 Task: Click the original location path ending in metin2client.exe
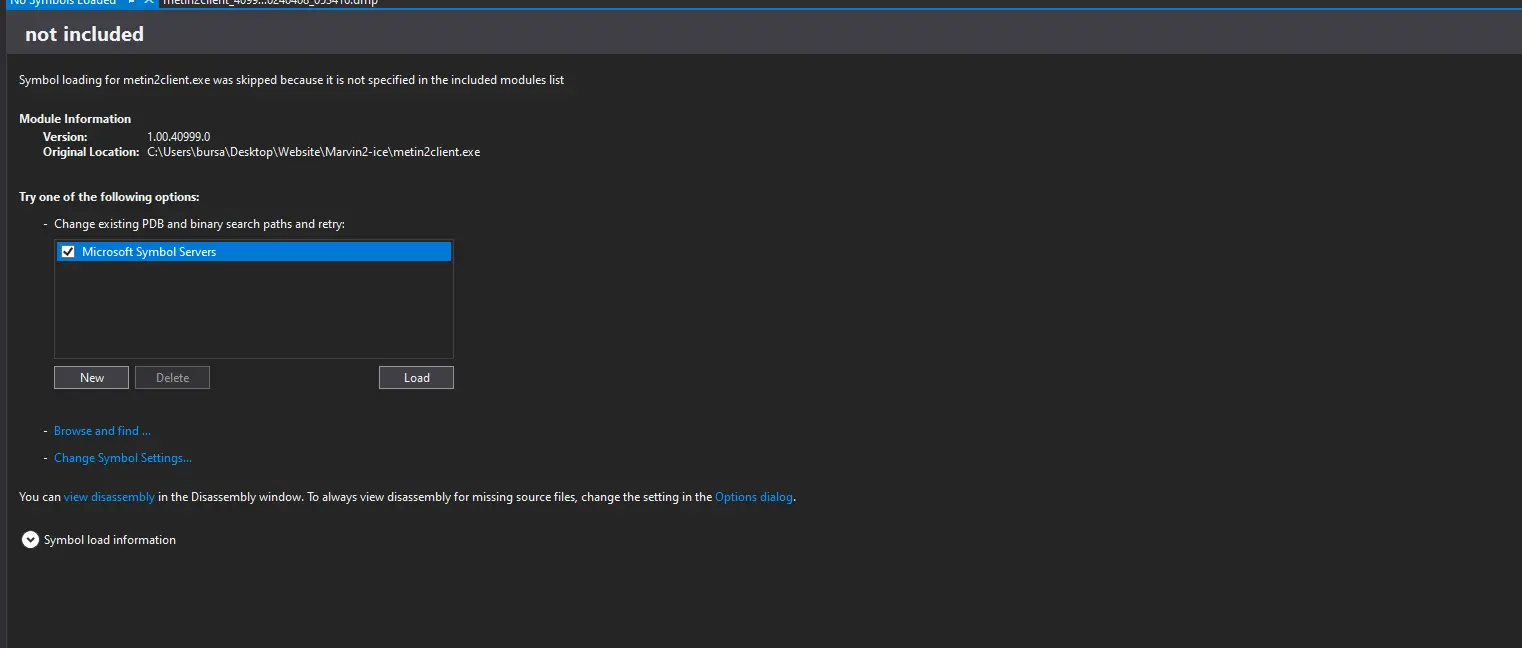(x=314, y=152)
